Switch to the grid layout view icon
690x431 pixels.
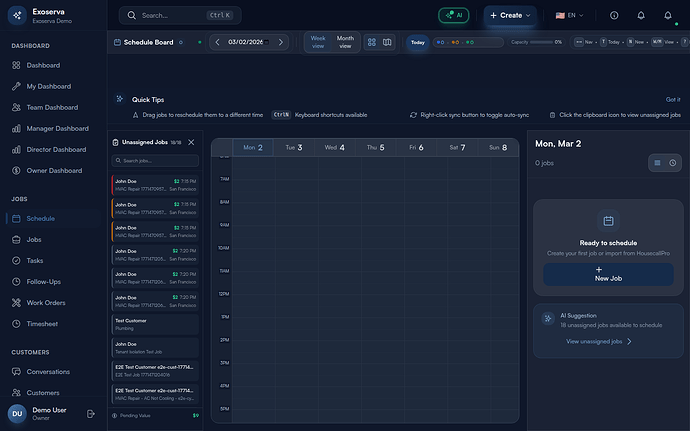point(372,42)
